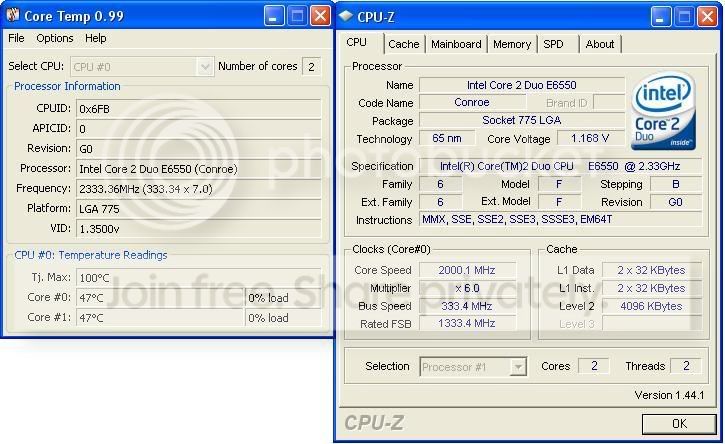Click the Bus Speed 333.4 MHz value
Screen dimensions: 725x444
tap(467, 306)
